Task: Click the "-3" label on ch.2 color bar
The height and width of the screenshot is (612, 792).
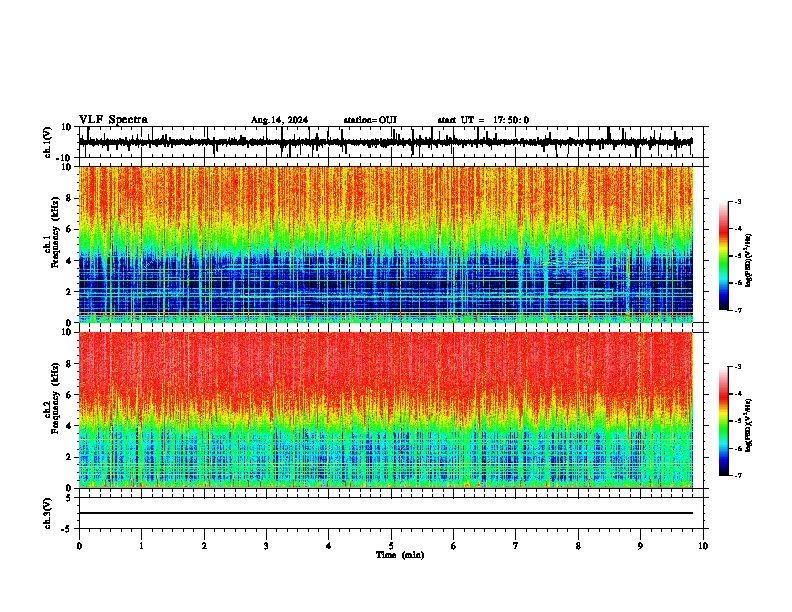Action: [738, 367]
